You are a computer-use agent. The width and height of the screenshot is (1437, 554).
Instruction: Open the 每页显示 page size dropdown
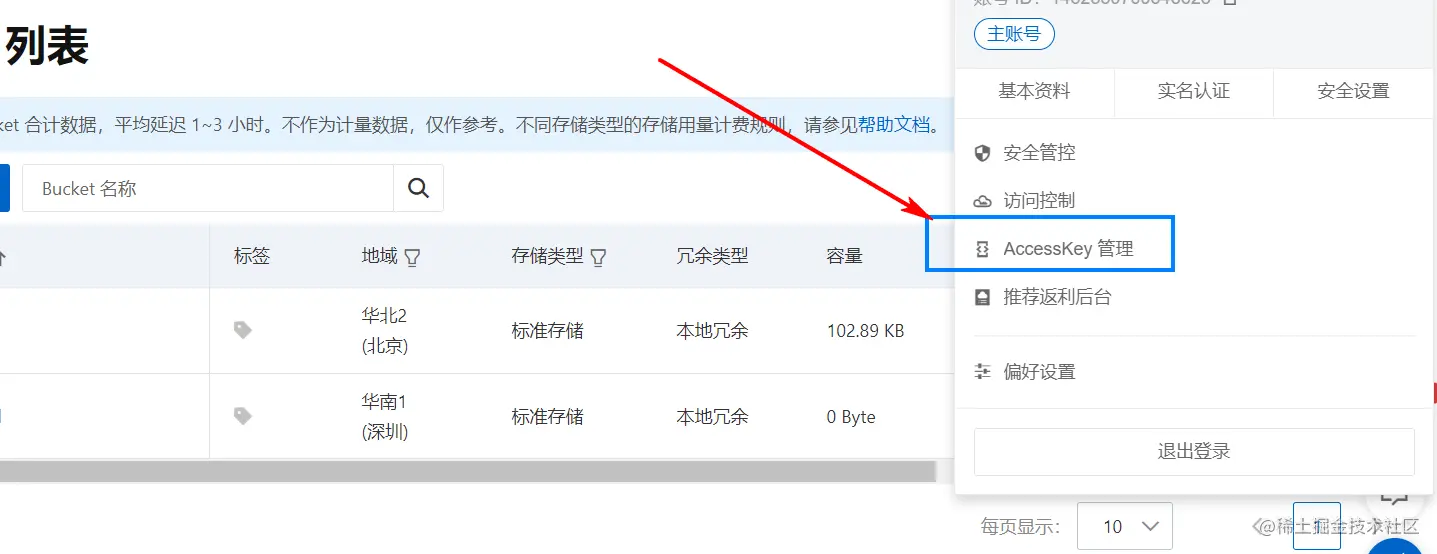pyautogui.click(x=1125, y=526)
